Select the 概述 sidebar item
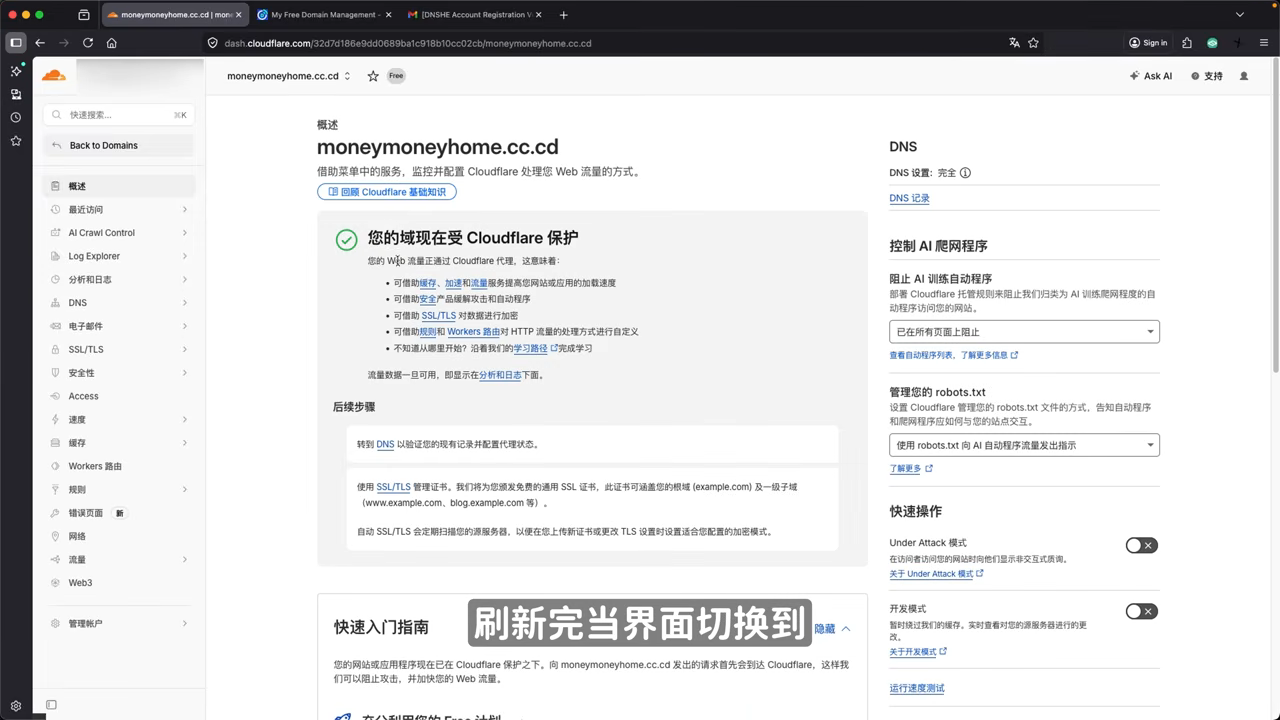This screenshot has height=720, width=1280. point(119,186)
